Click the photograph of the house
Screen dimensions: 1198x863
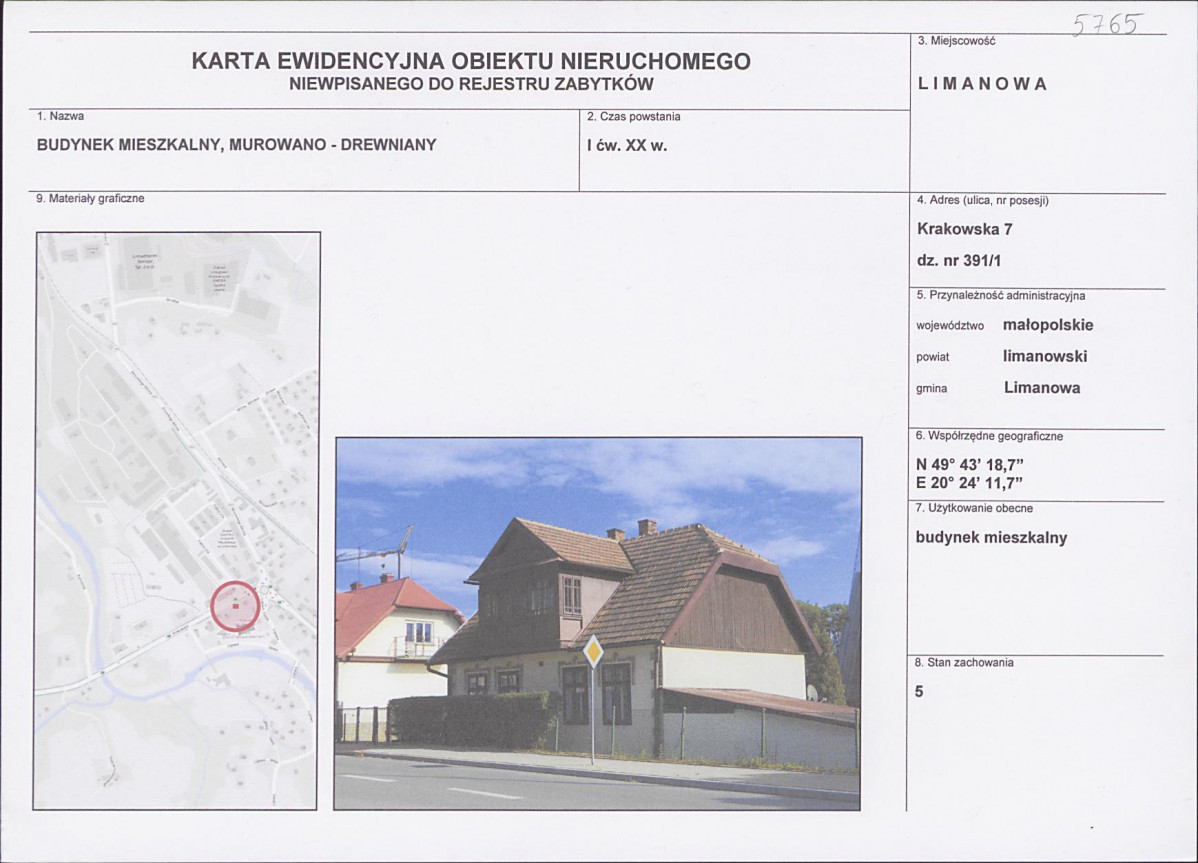click(598, 623)
